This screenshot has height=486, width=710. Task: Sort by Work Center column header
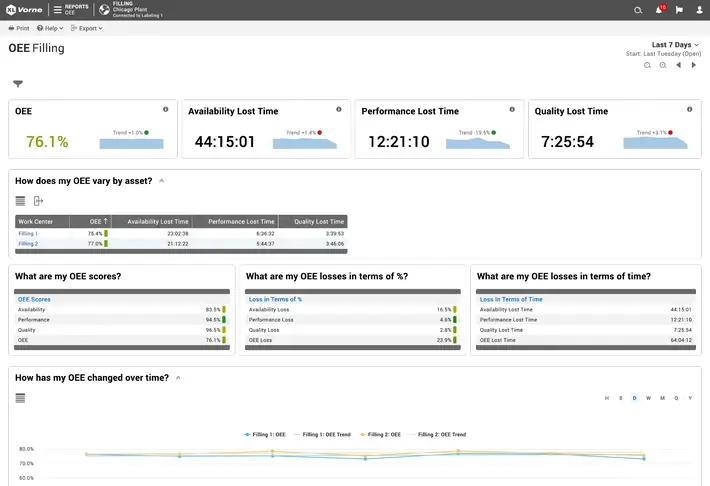point(42,221)
